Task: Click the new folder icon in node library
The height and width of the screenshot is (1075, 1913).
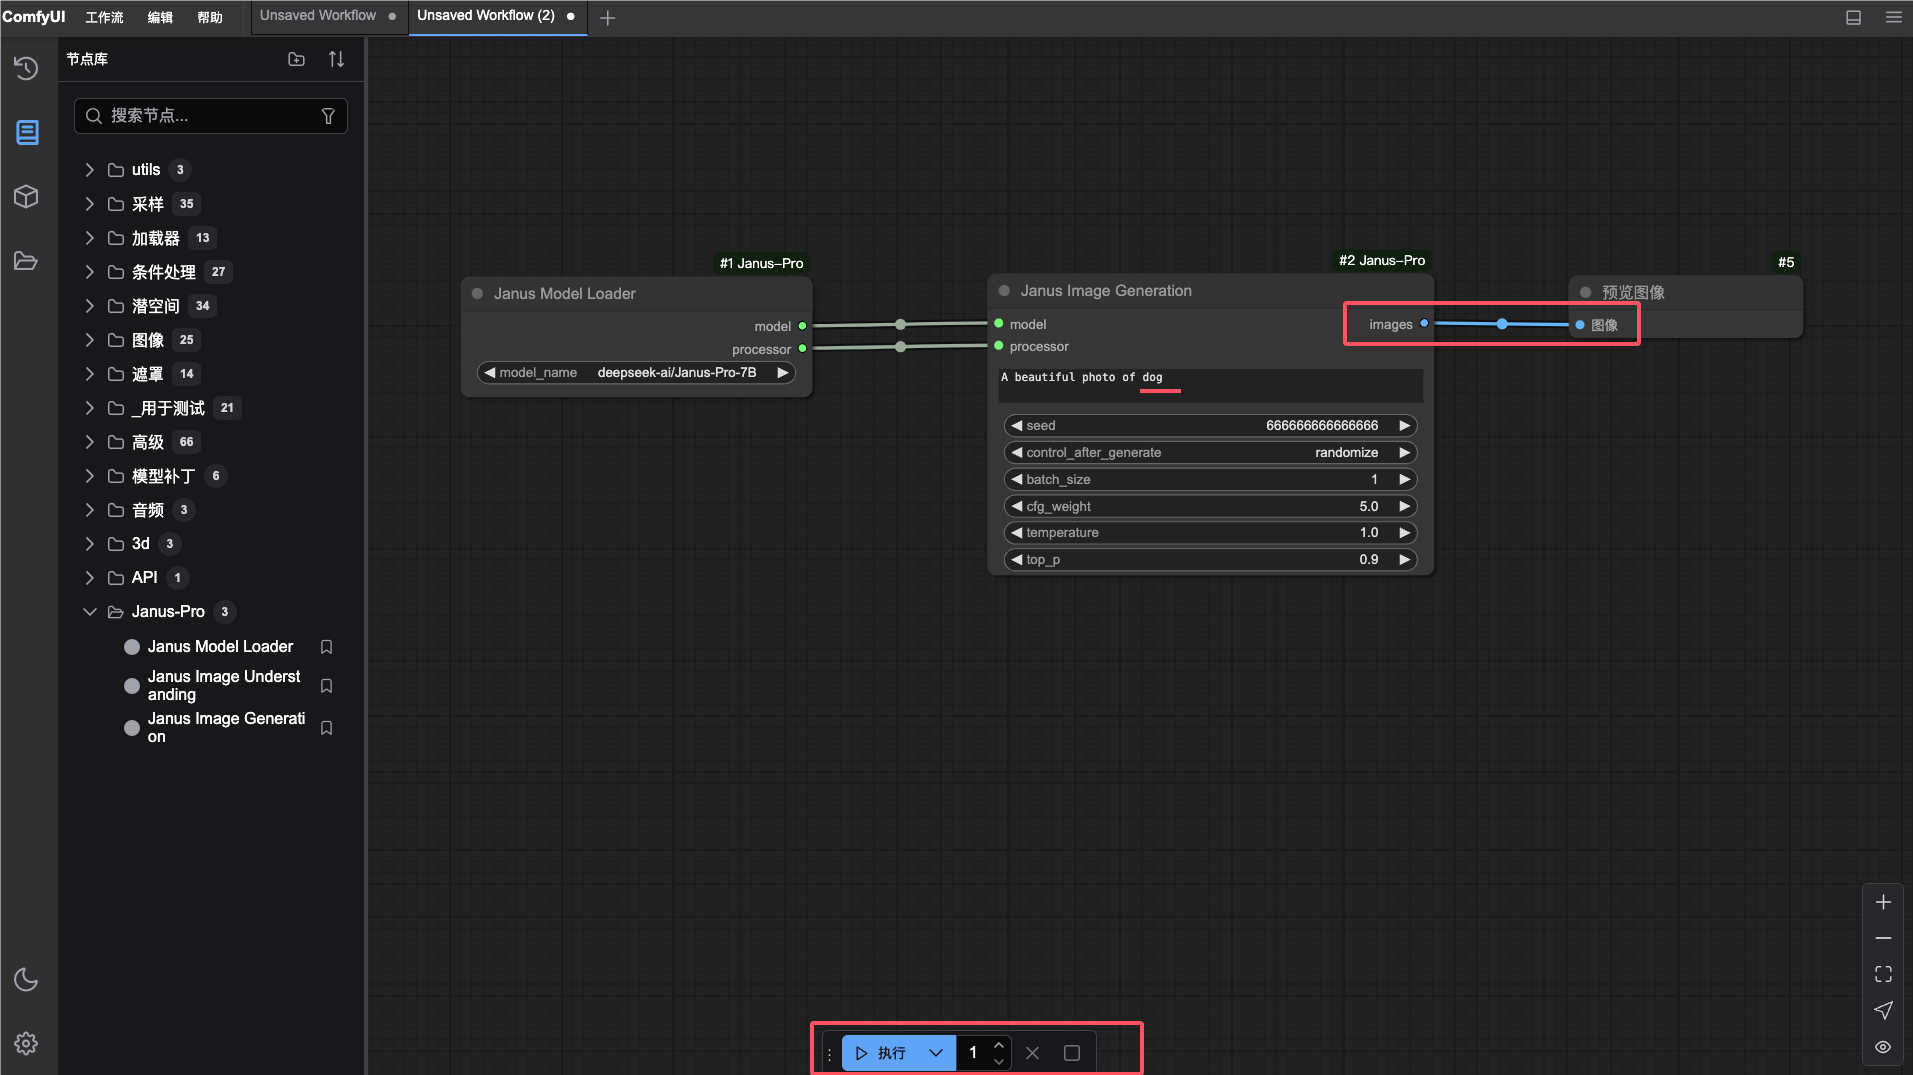Action: [x=296, y=59]
